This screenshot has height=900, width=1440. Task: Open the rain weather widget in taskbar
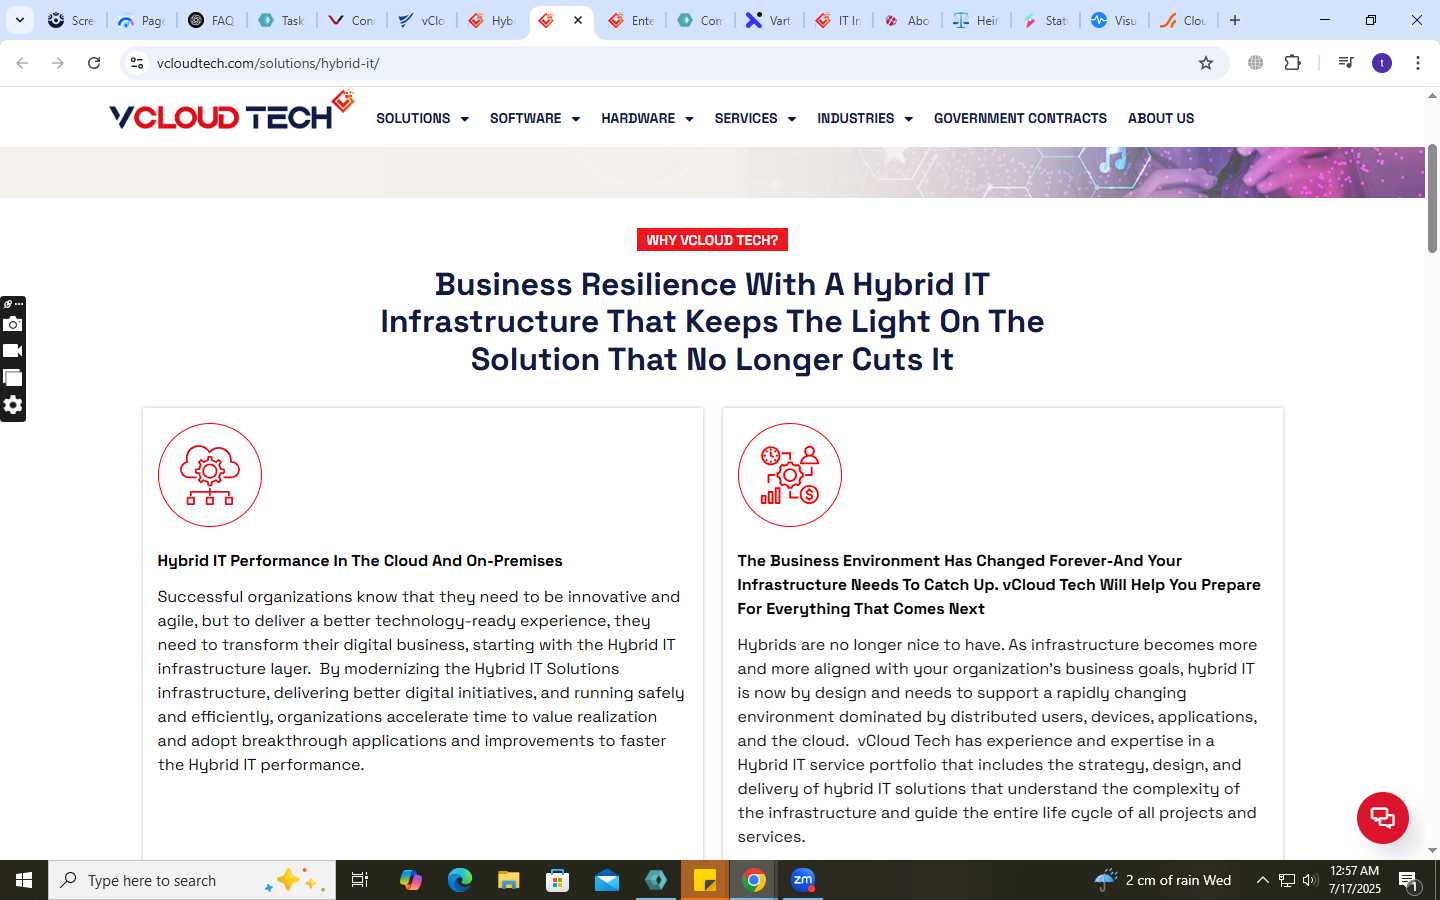tap(1163, 880)
